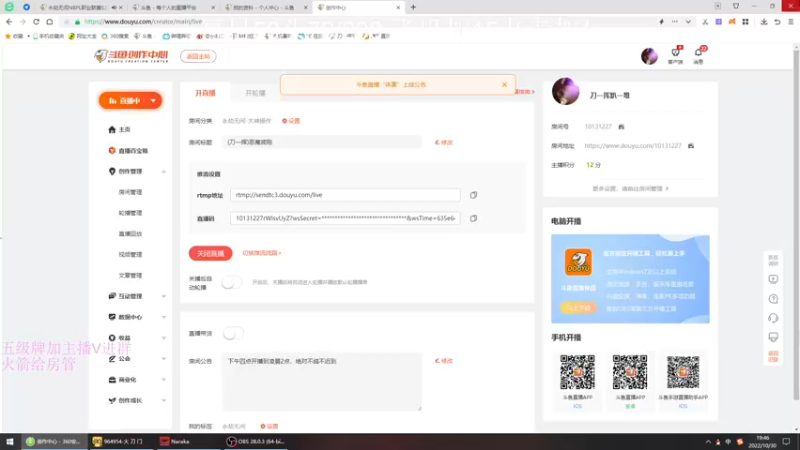
Task: Click the Douyu app icon in PC streaming banner
Action: coord(578,262)
